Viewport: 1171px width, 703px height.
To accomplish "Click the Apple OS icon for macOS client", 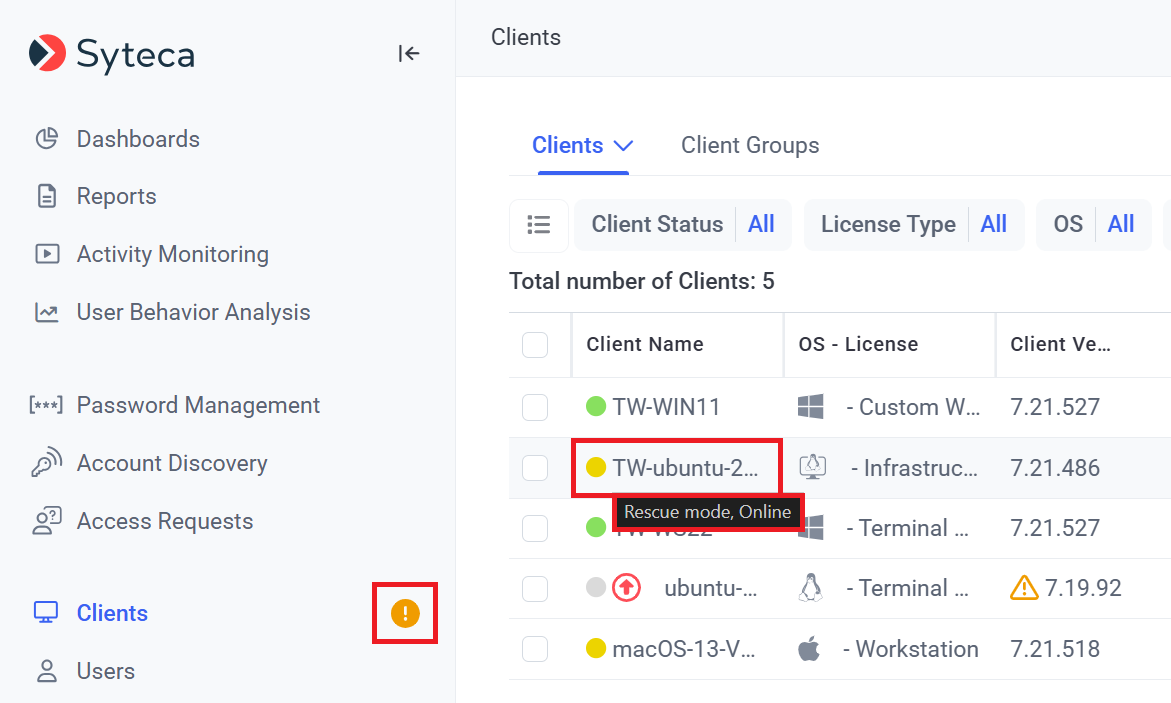I will tap(809, 649).
